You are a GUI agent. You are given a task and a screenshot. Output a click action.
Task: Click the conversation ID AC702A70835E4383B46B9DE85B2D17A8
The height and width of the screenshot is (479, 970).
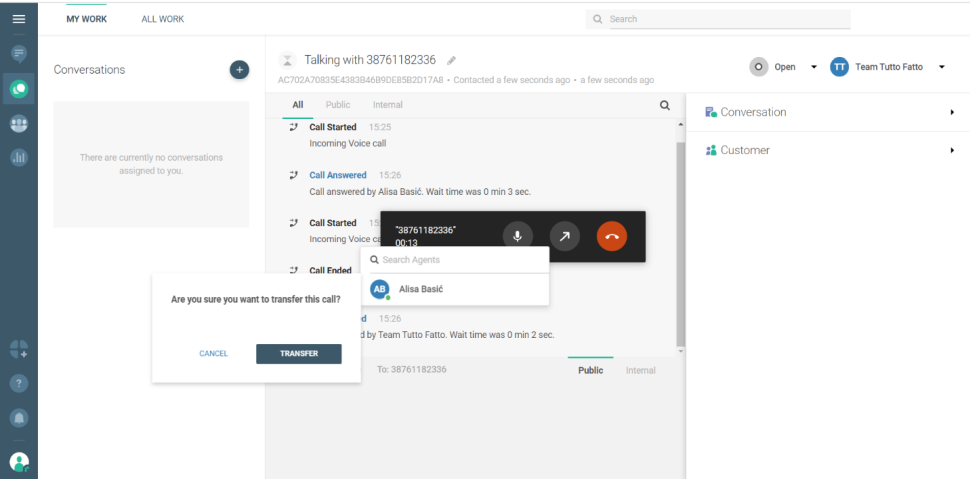pos(361,80)
